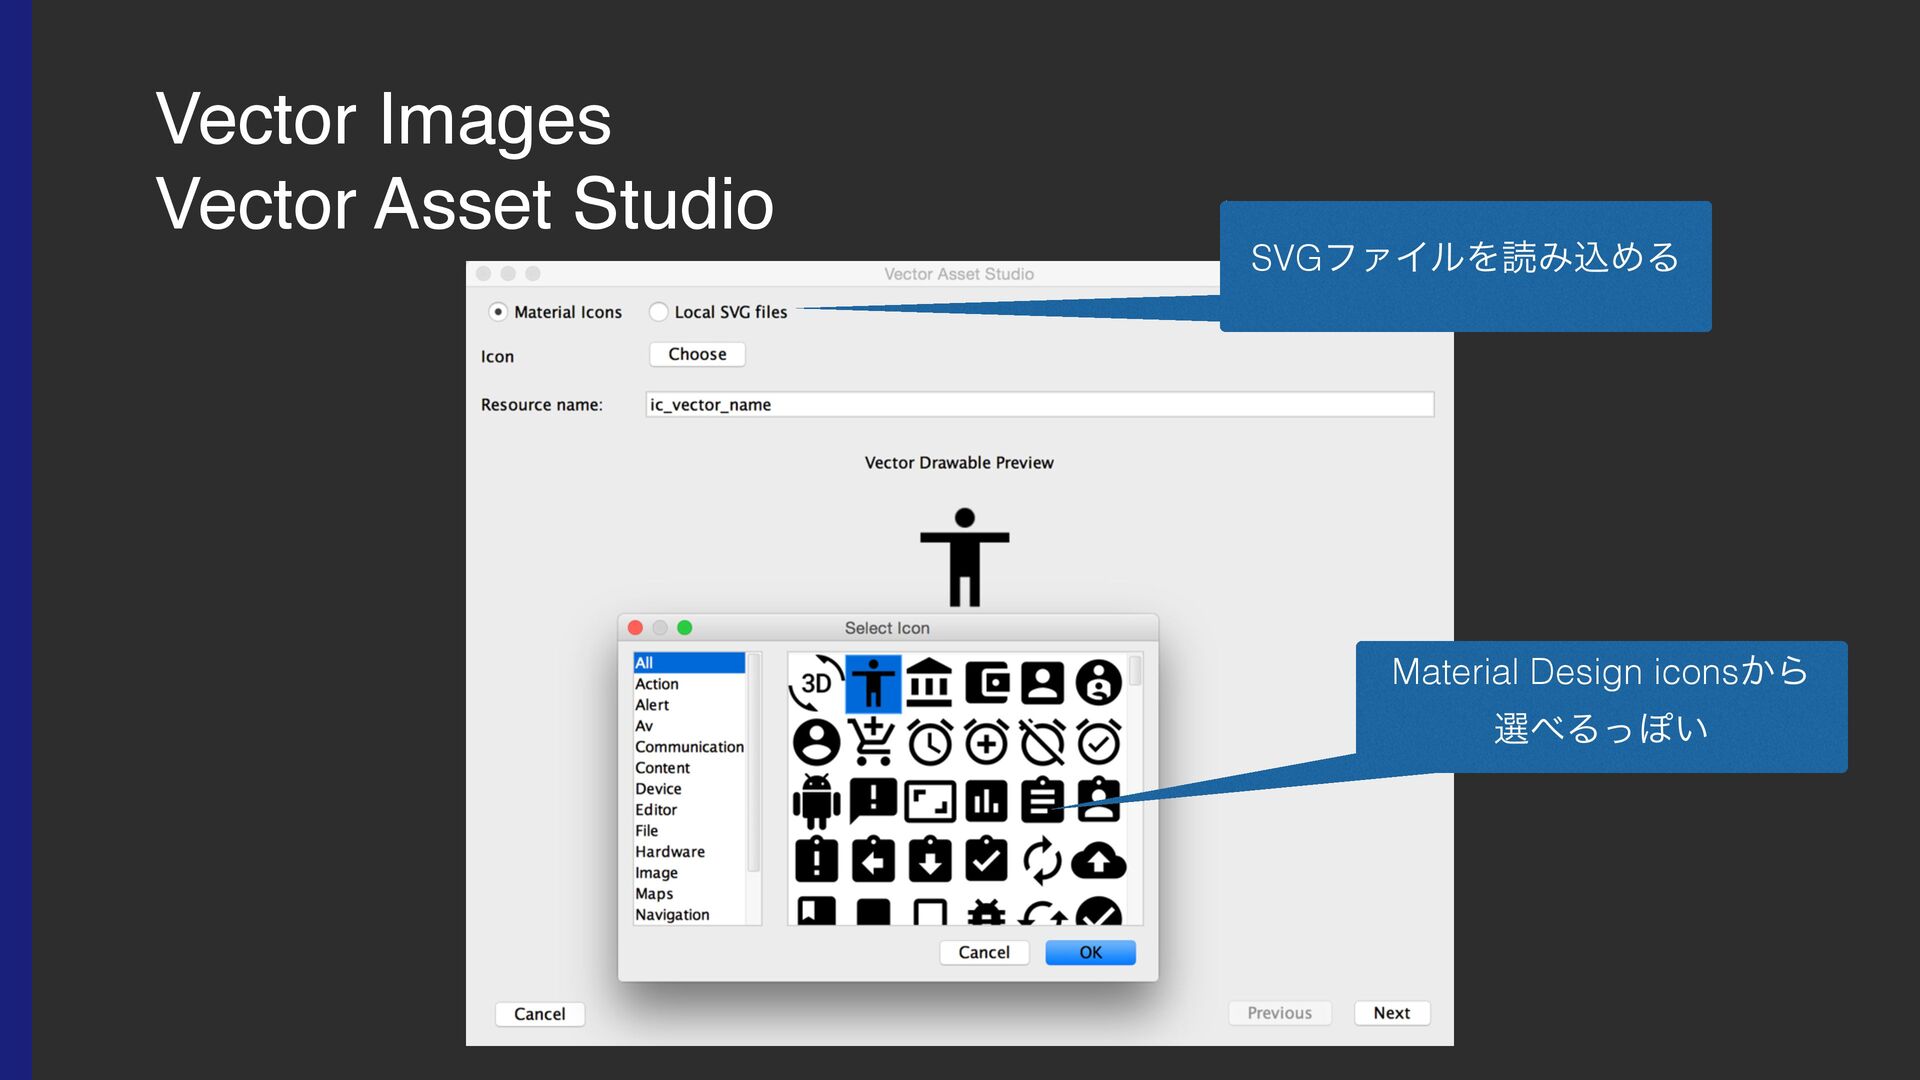This screenshot has height=1080, width=1920.
Task: Select the assignment return left-arrow icon
Action: [x=873, y=859]
